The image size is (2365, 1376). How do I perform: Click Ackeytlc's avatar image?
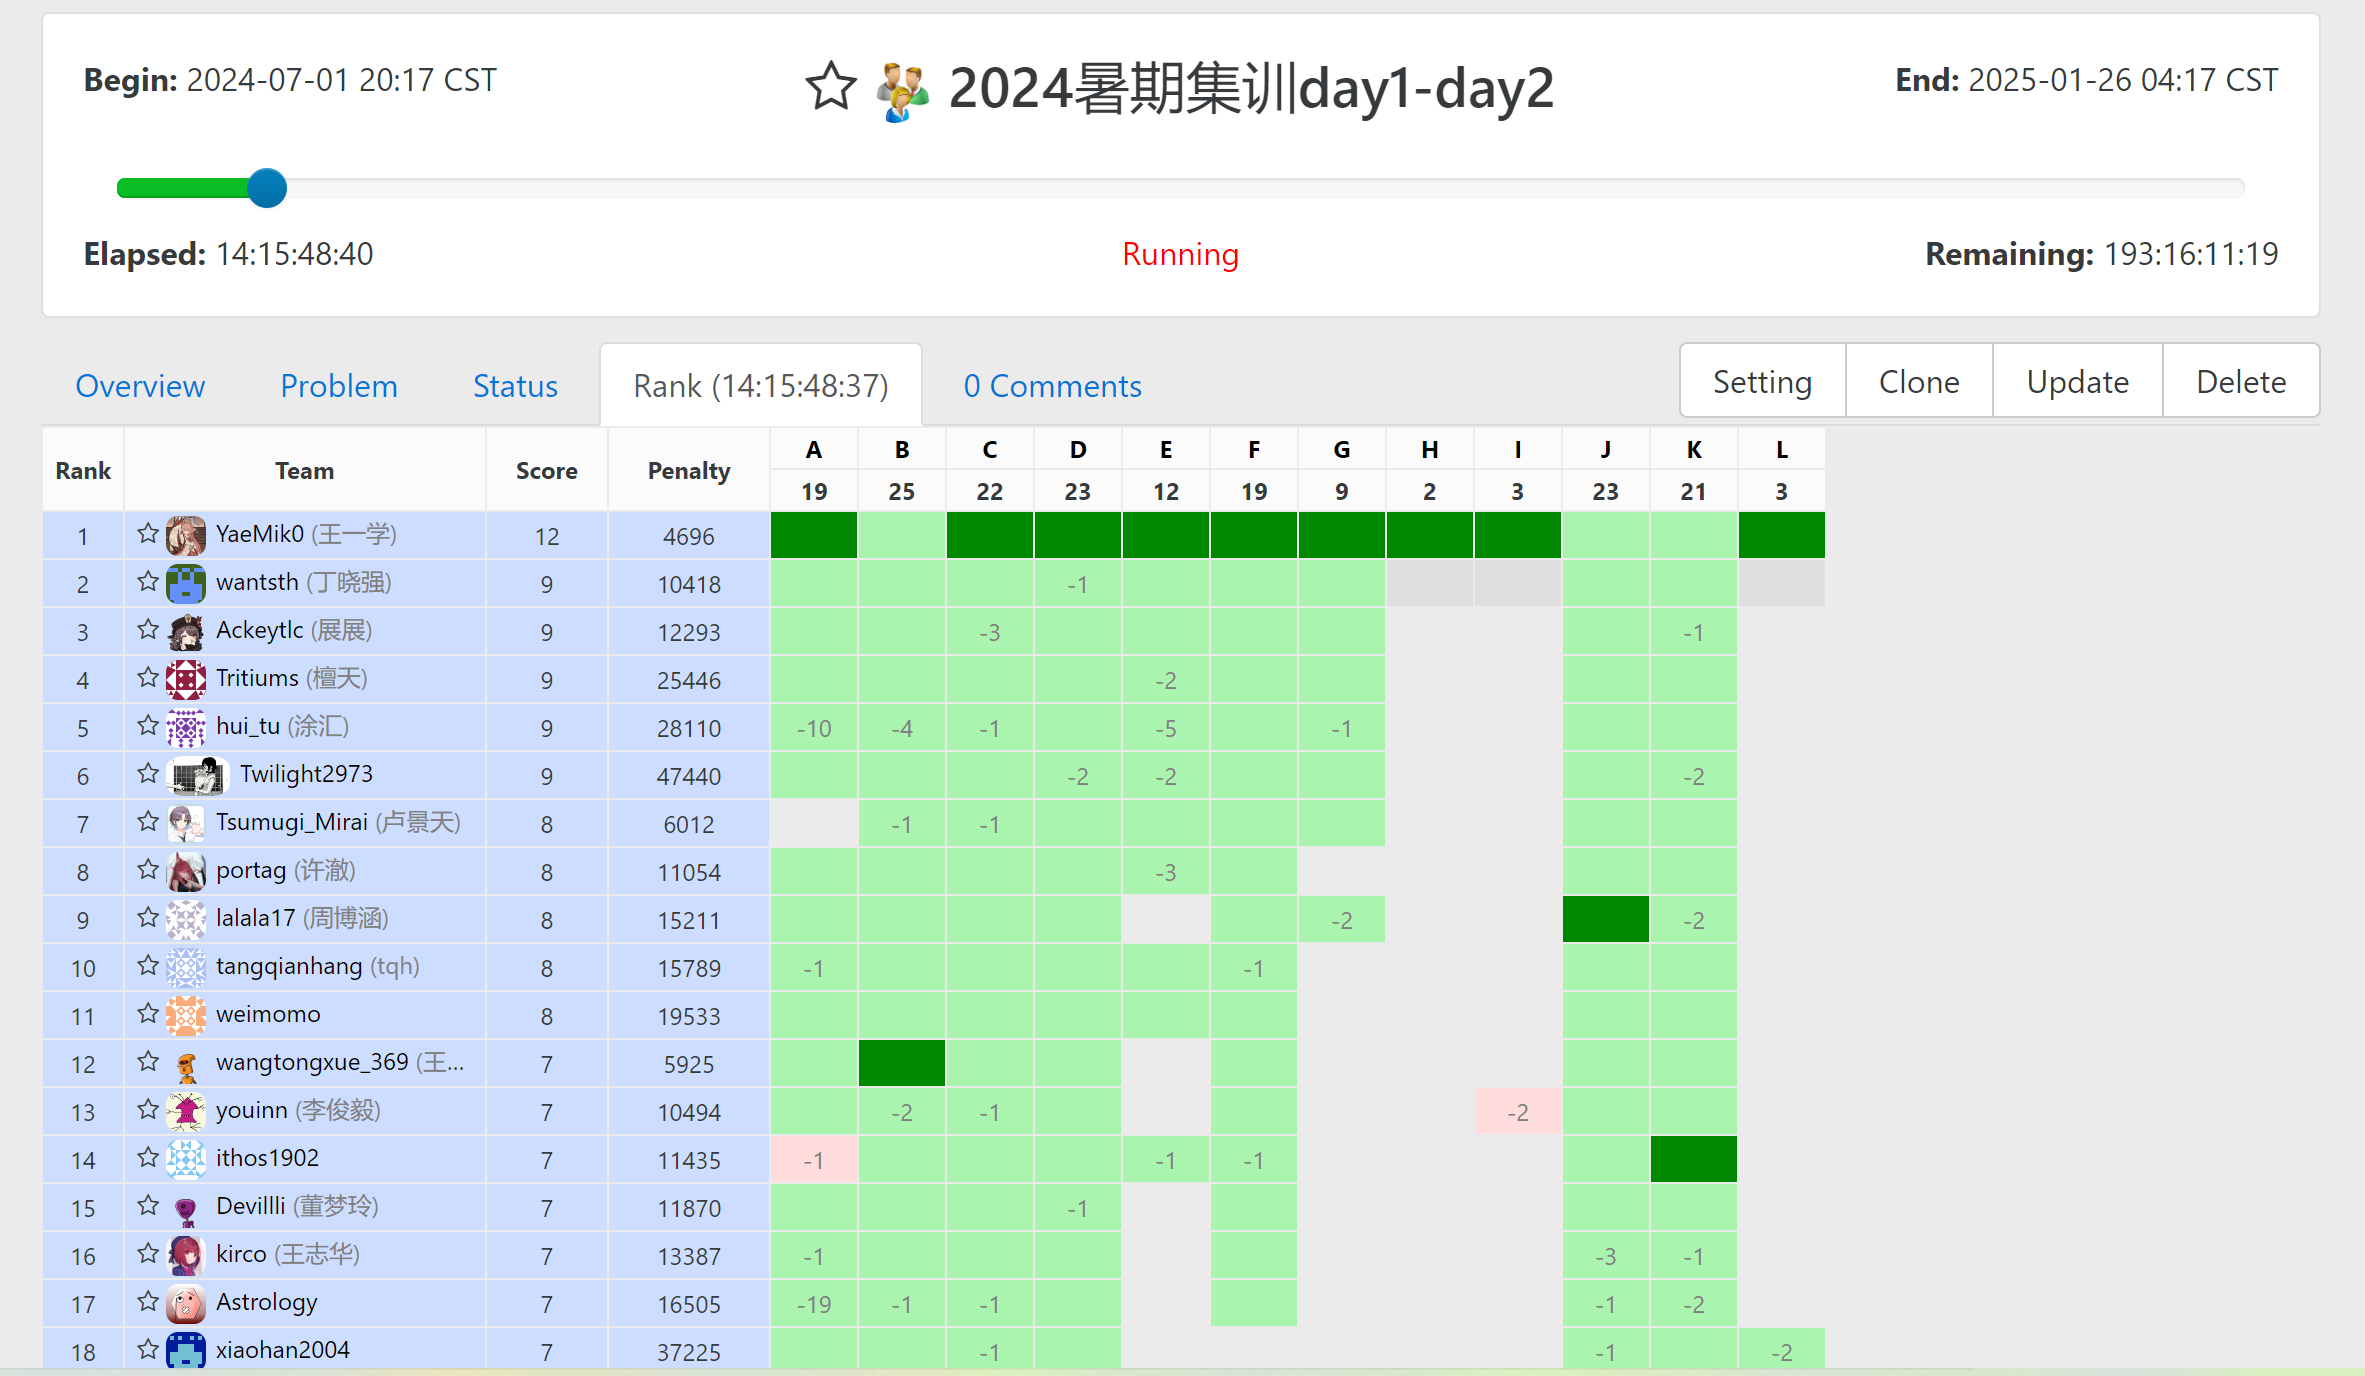click(x=186, y=631)
